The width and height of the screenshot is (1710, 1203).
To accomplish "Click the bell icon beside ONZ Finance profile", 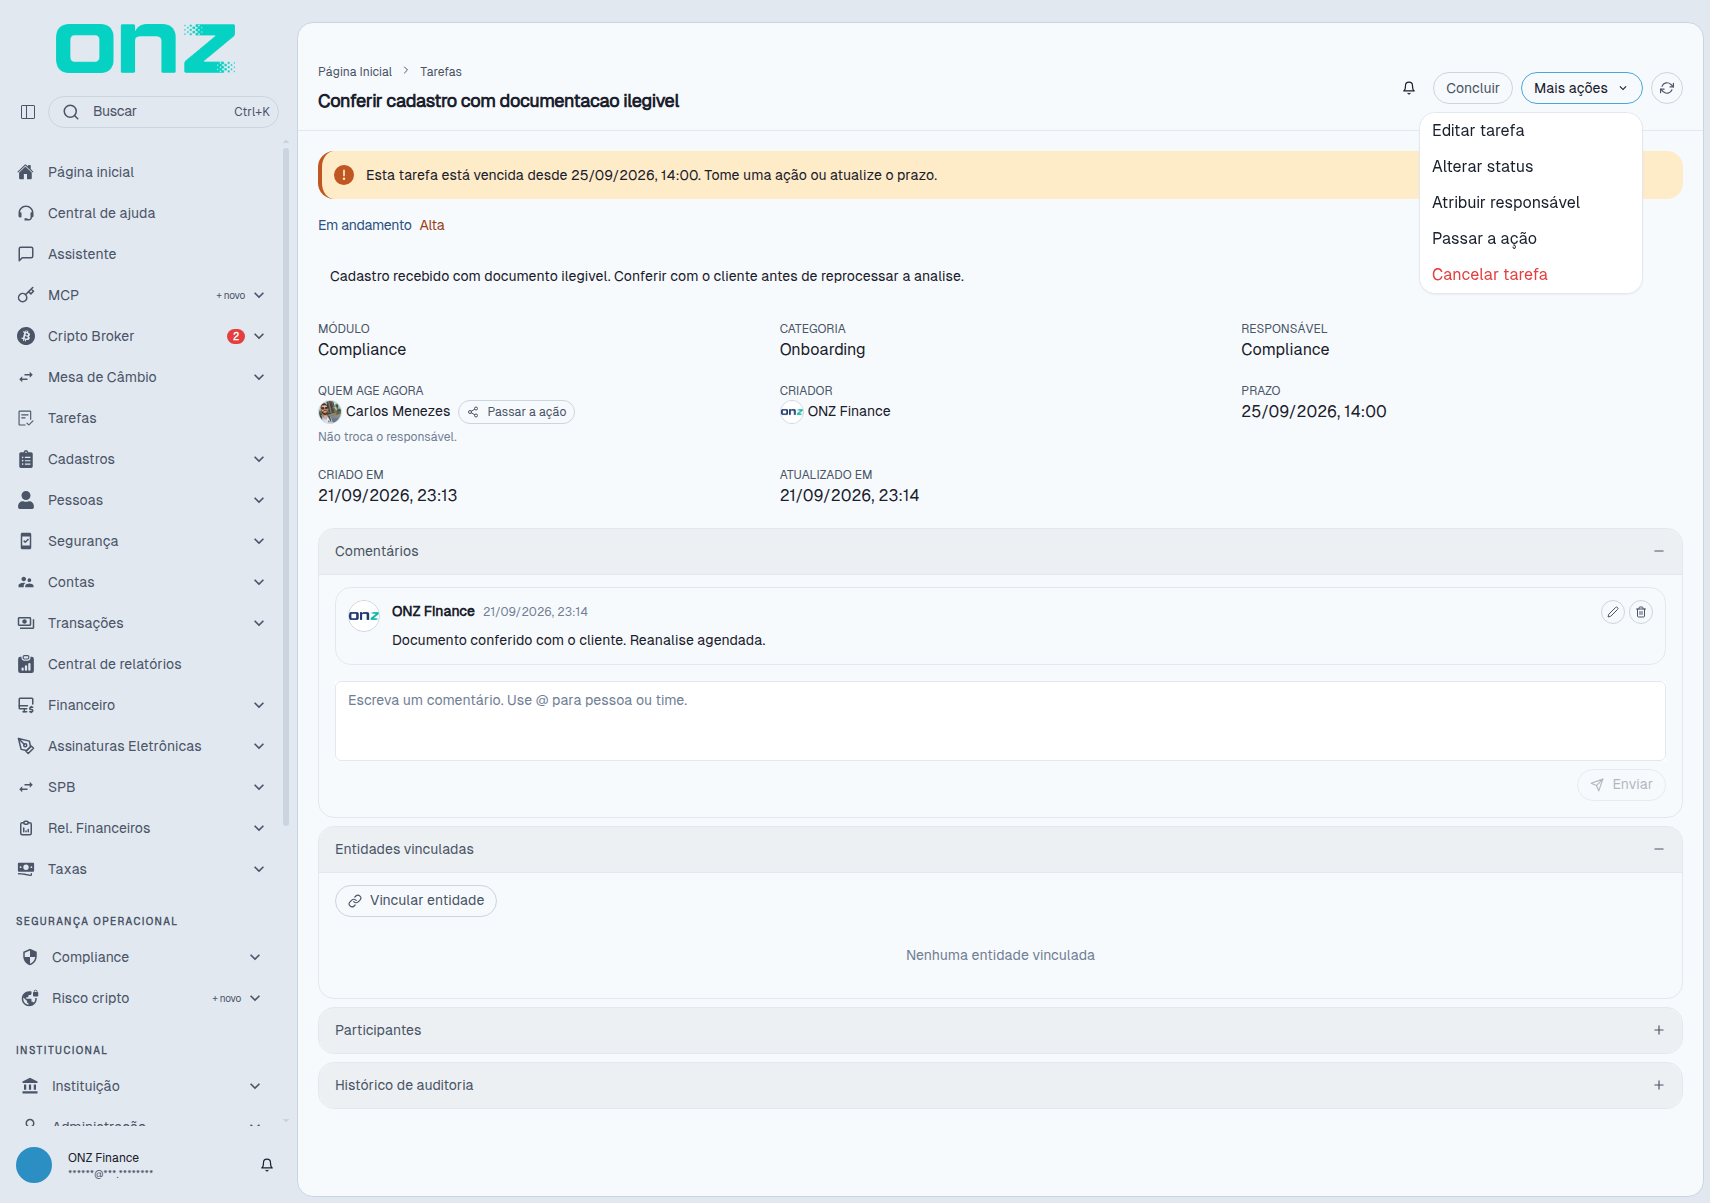I will (267, 1165).
